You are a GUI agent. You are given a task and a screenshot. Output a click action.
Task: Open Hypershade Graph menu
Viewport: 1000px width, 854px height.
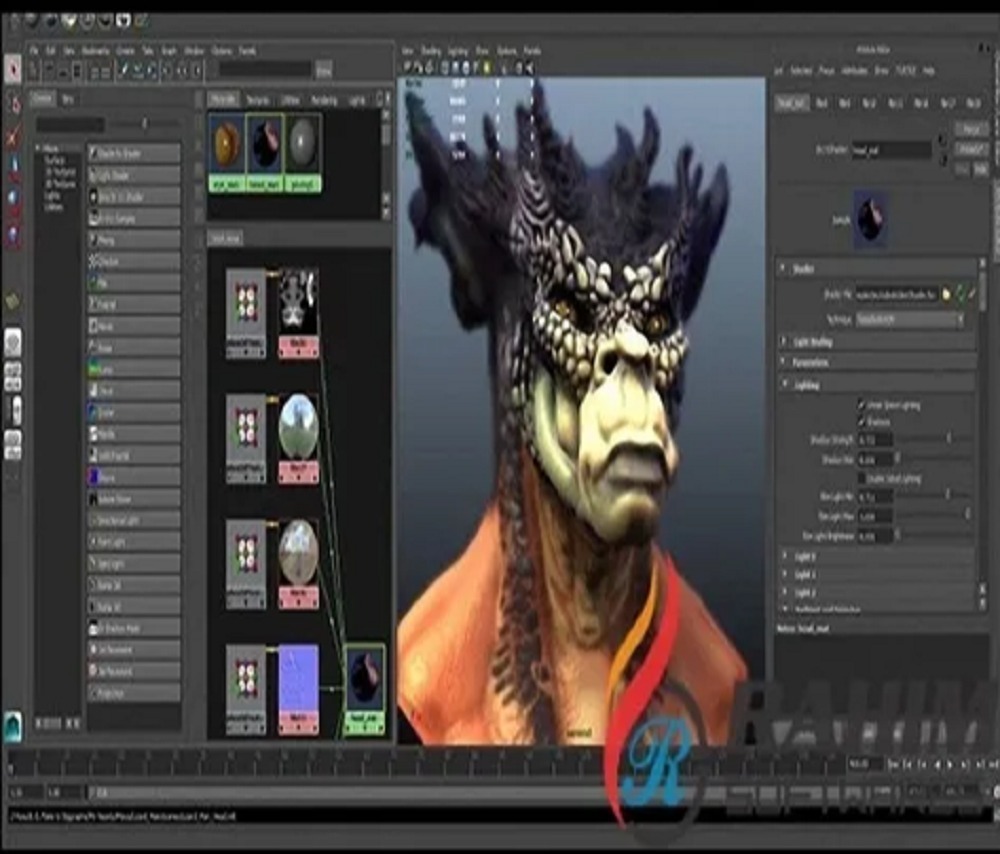pyautogui.click(x=168, y=50)
